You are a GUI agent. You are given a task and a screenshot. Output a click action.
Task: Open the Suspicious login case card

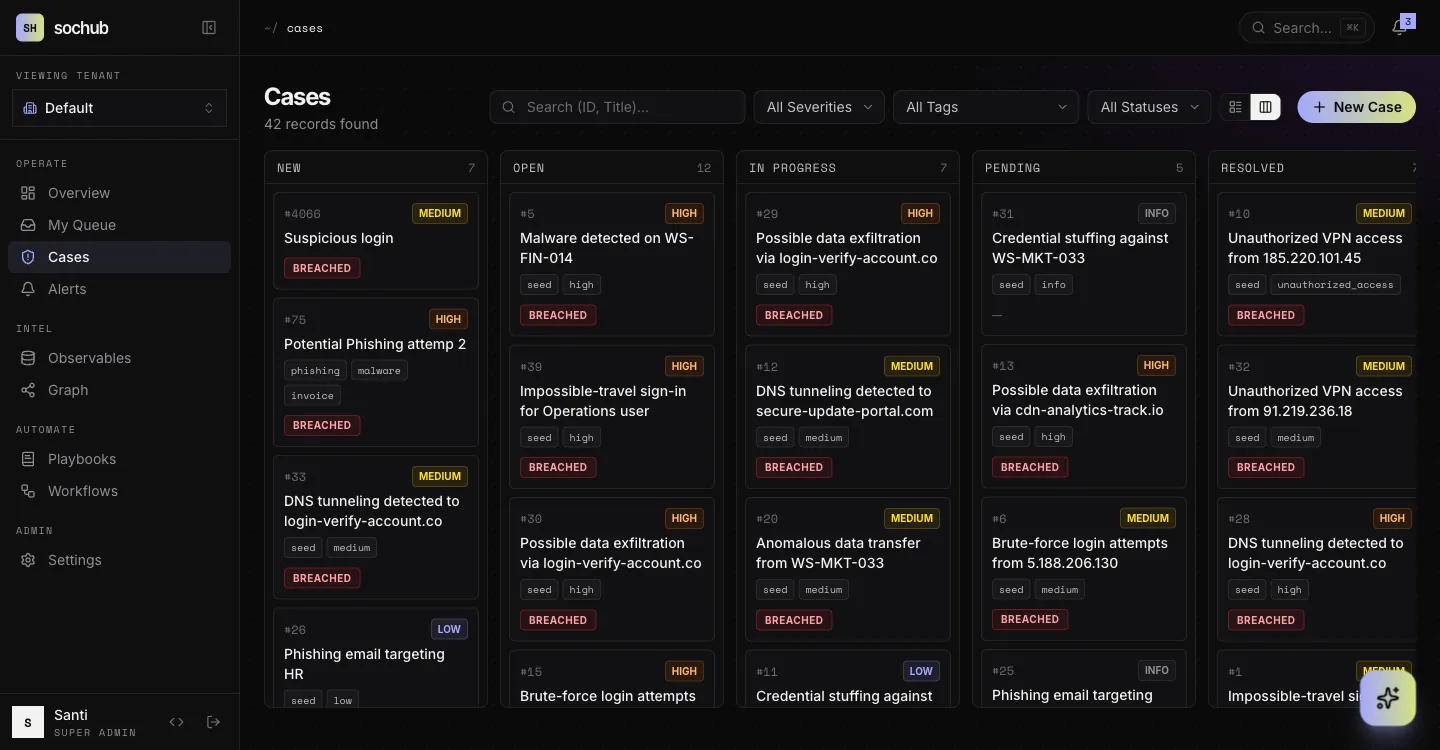(376, 241)
